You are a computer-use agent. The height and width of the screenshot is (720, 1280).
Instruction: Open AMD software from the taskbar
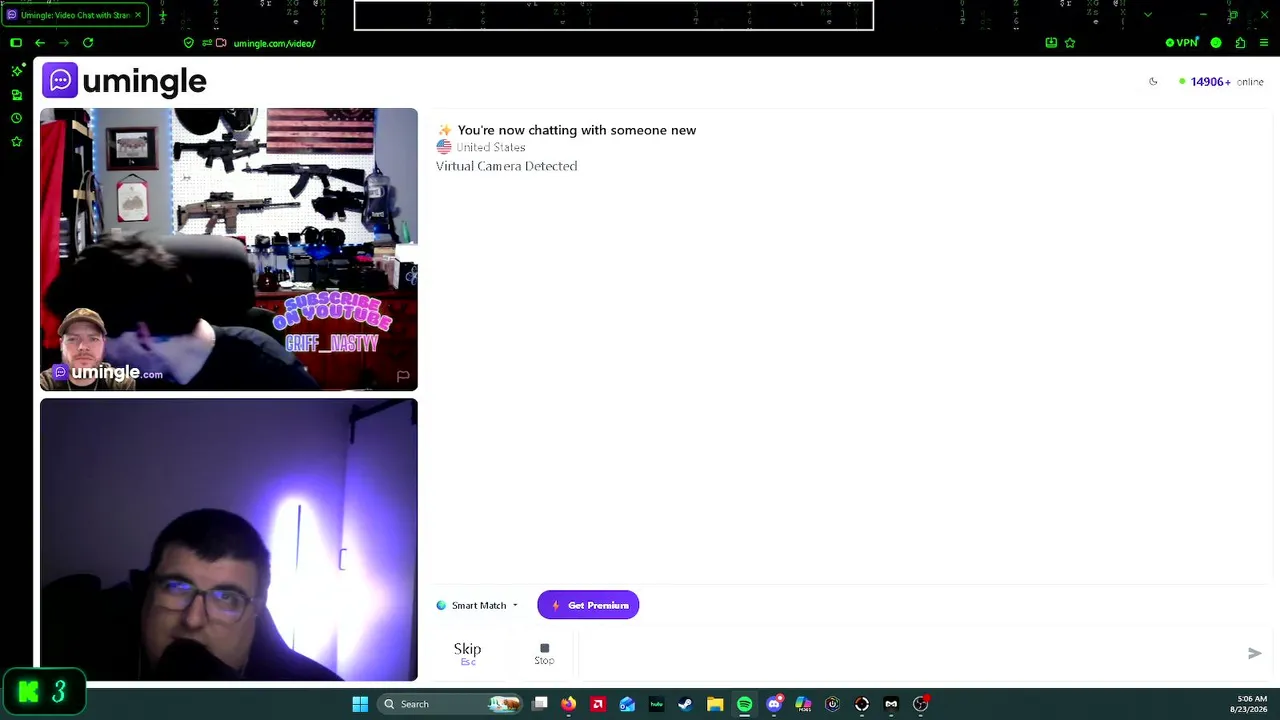click(x=598, y=704)
